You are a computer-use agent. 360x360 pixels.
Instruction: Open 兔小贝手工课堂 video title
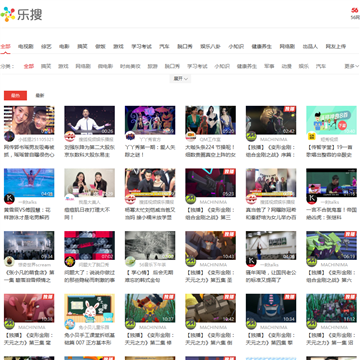[x=89, y=339]
